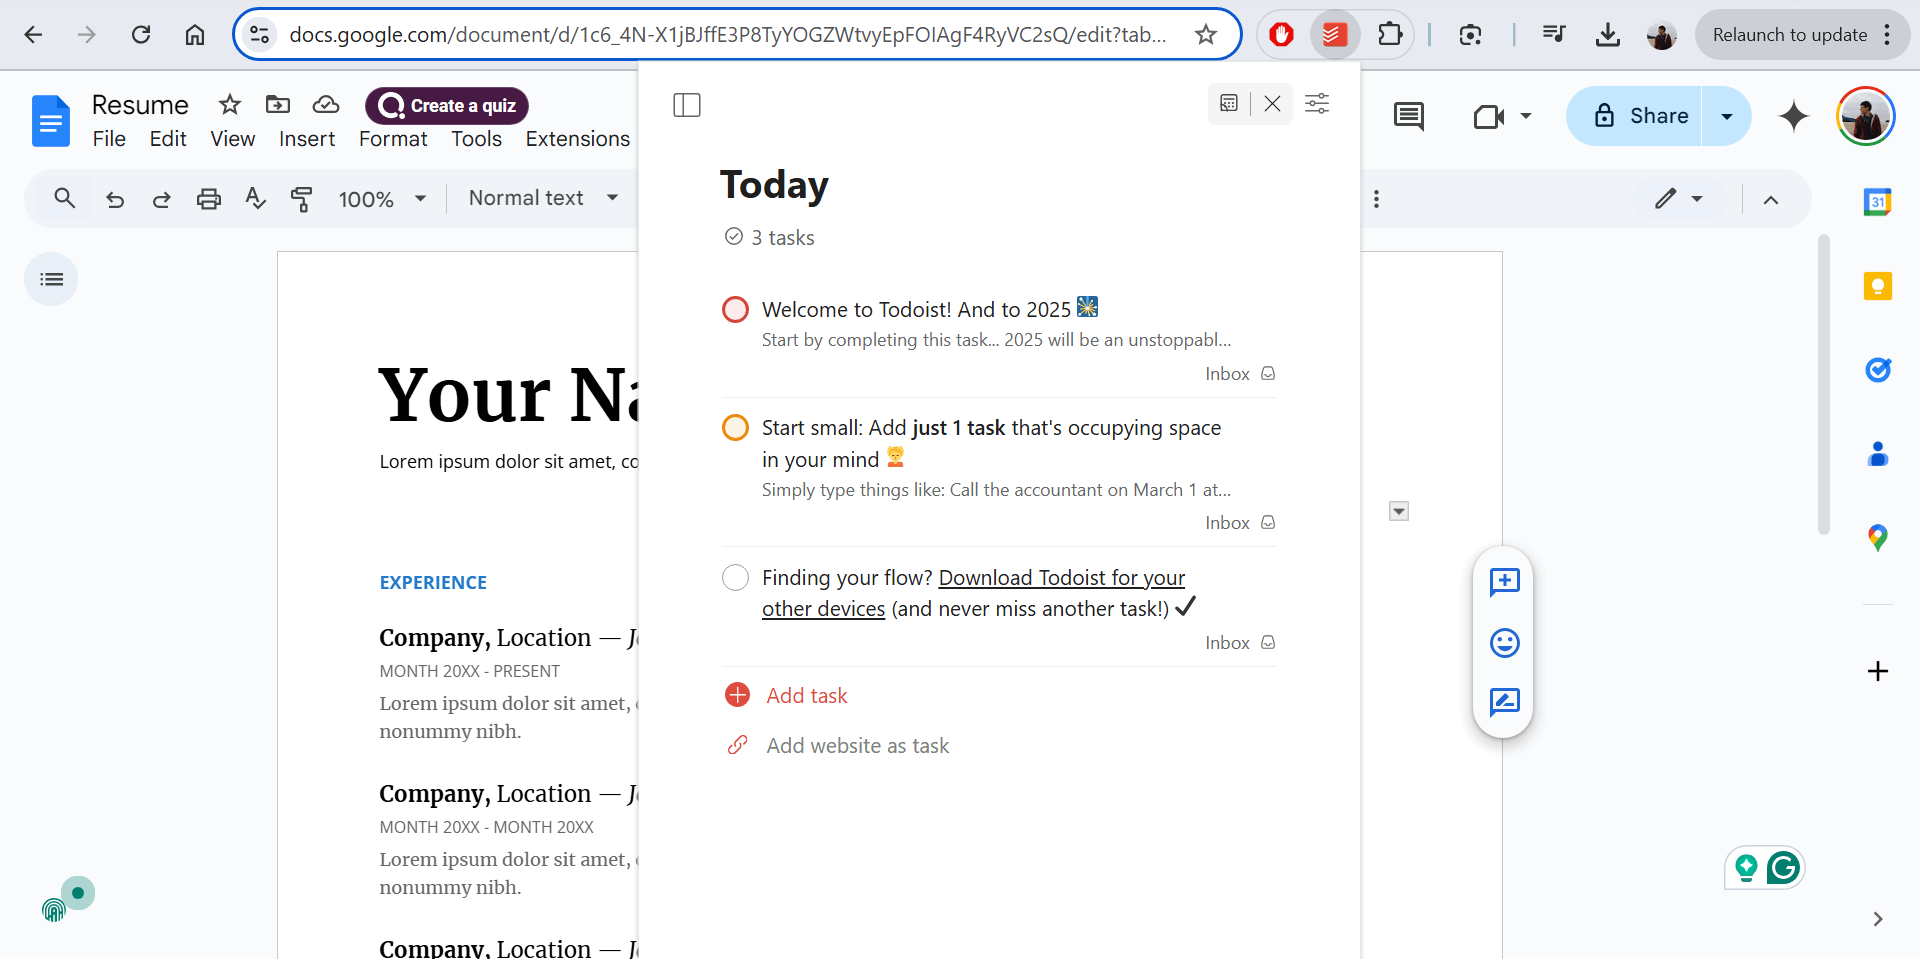Check off the Start small task
The image size is (1920, 959).
(x=735, y=428)
